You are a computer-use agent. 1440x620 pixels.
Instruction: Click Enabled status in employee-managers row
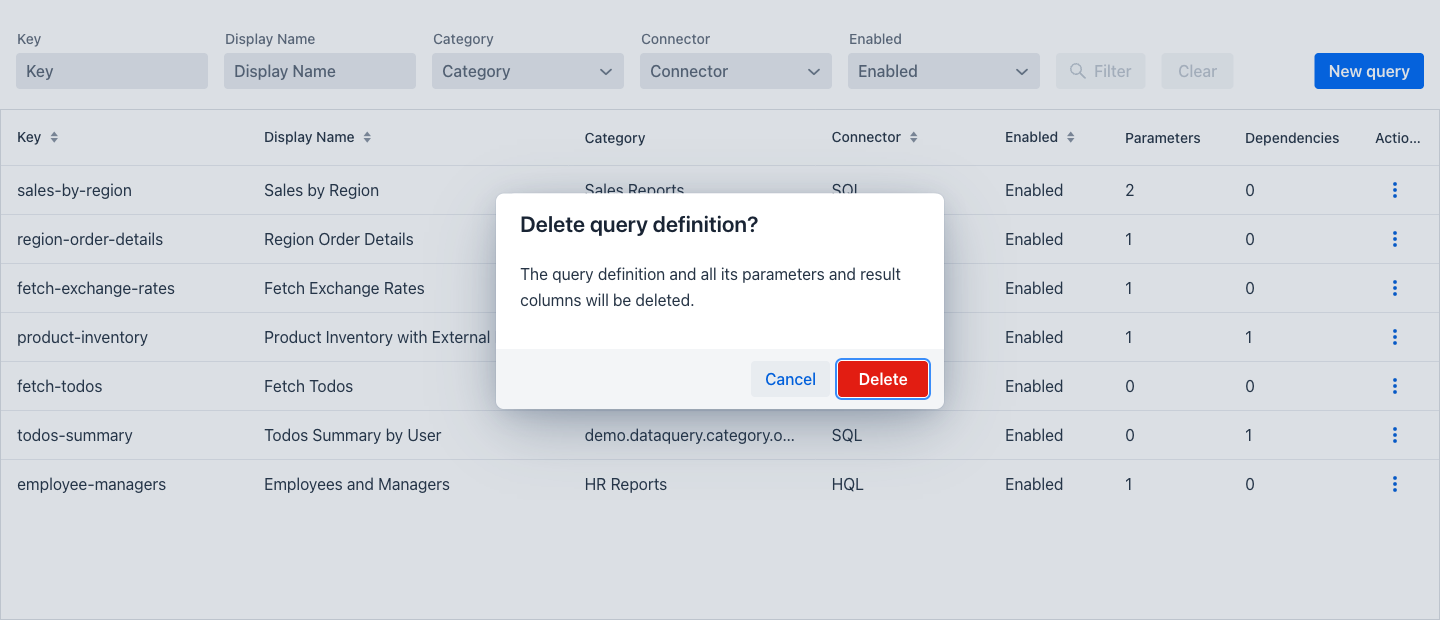1034,484
